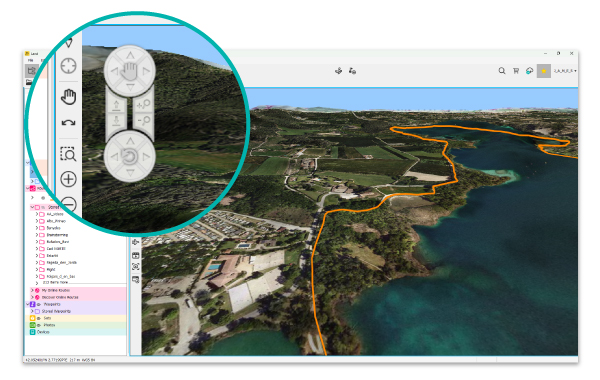Rotate 3D view right with the rotation wheel

tap(146, 157)
